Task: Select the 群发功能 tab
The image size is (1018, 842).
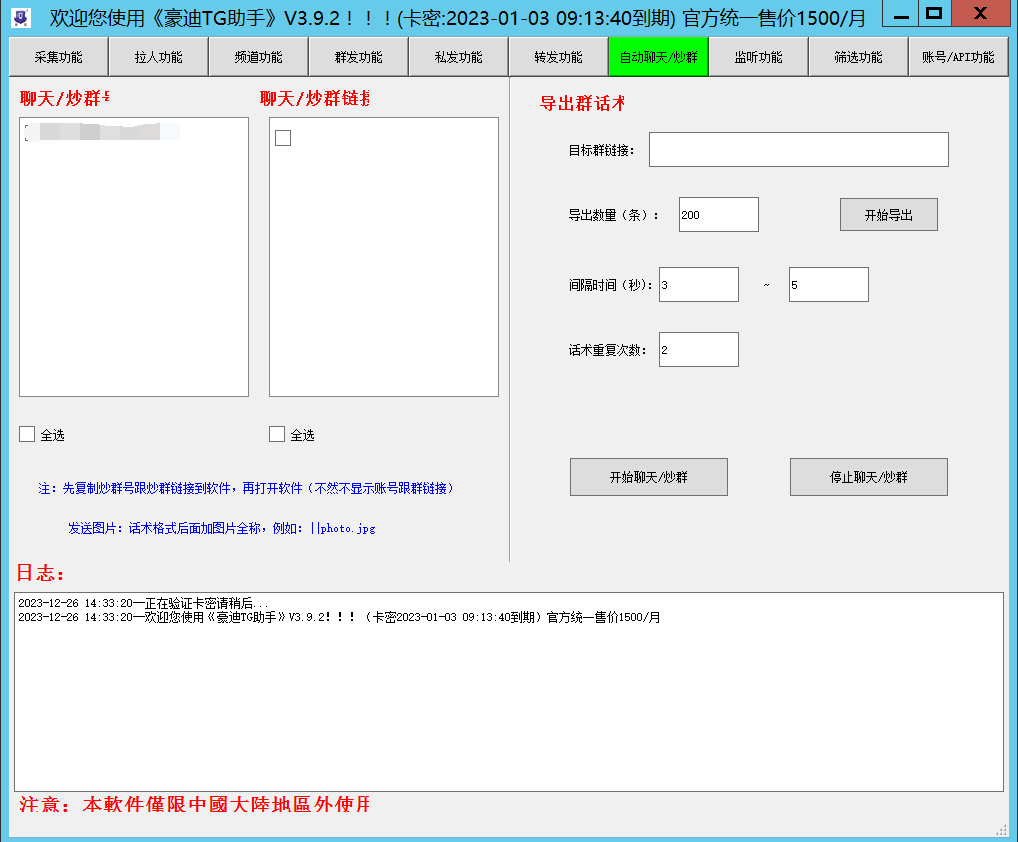Action: [358, 57]
